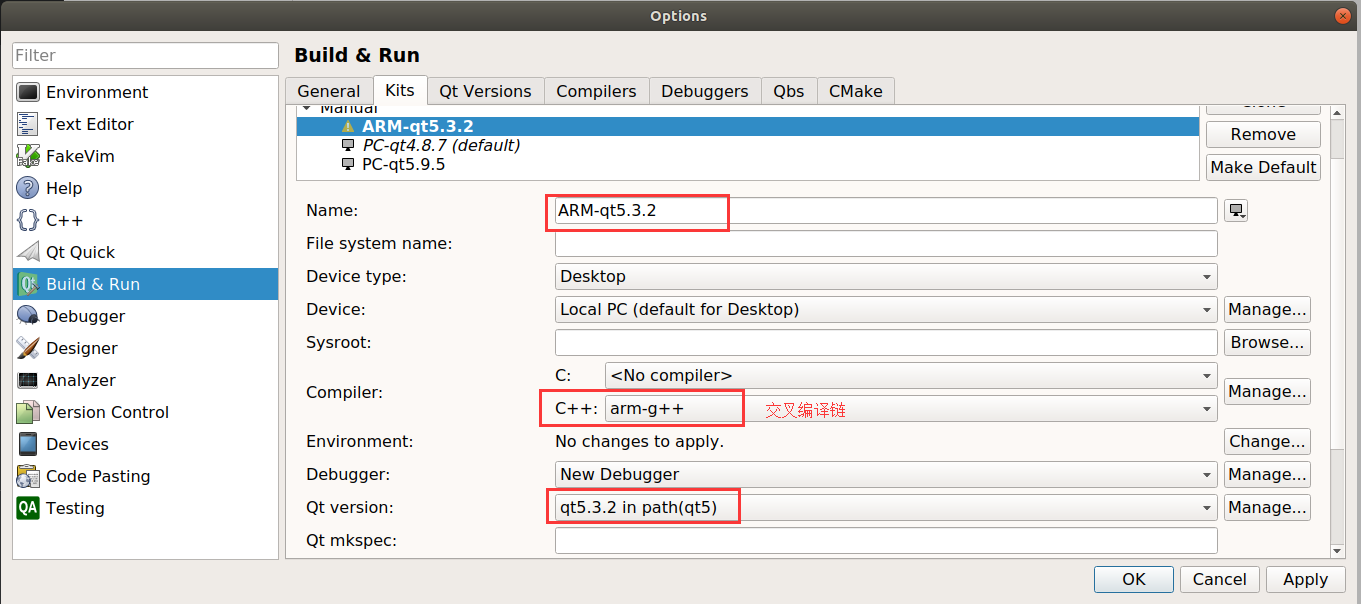
Task: Open the Qt Versions tab
Action: [485, 91]
